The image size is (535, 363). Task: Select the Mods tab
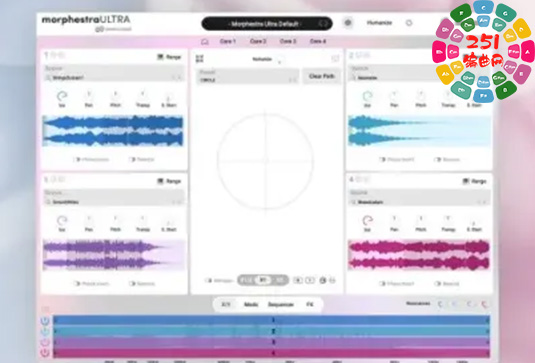pyautogui.click(x=251, y=304)
